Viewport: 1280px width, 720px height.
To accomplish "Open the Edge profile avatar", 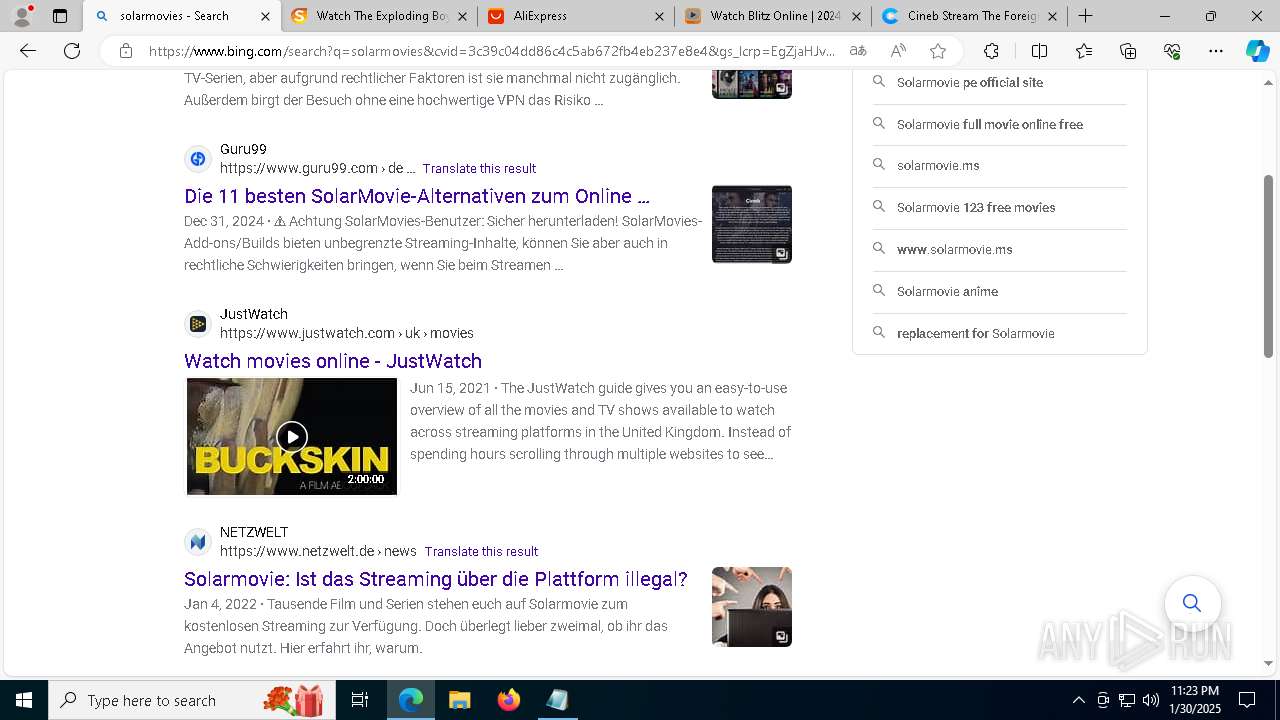I will (x=21, y=15).
